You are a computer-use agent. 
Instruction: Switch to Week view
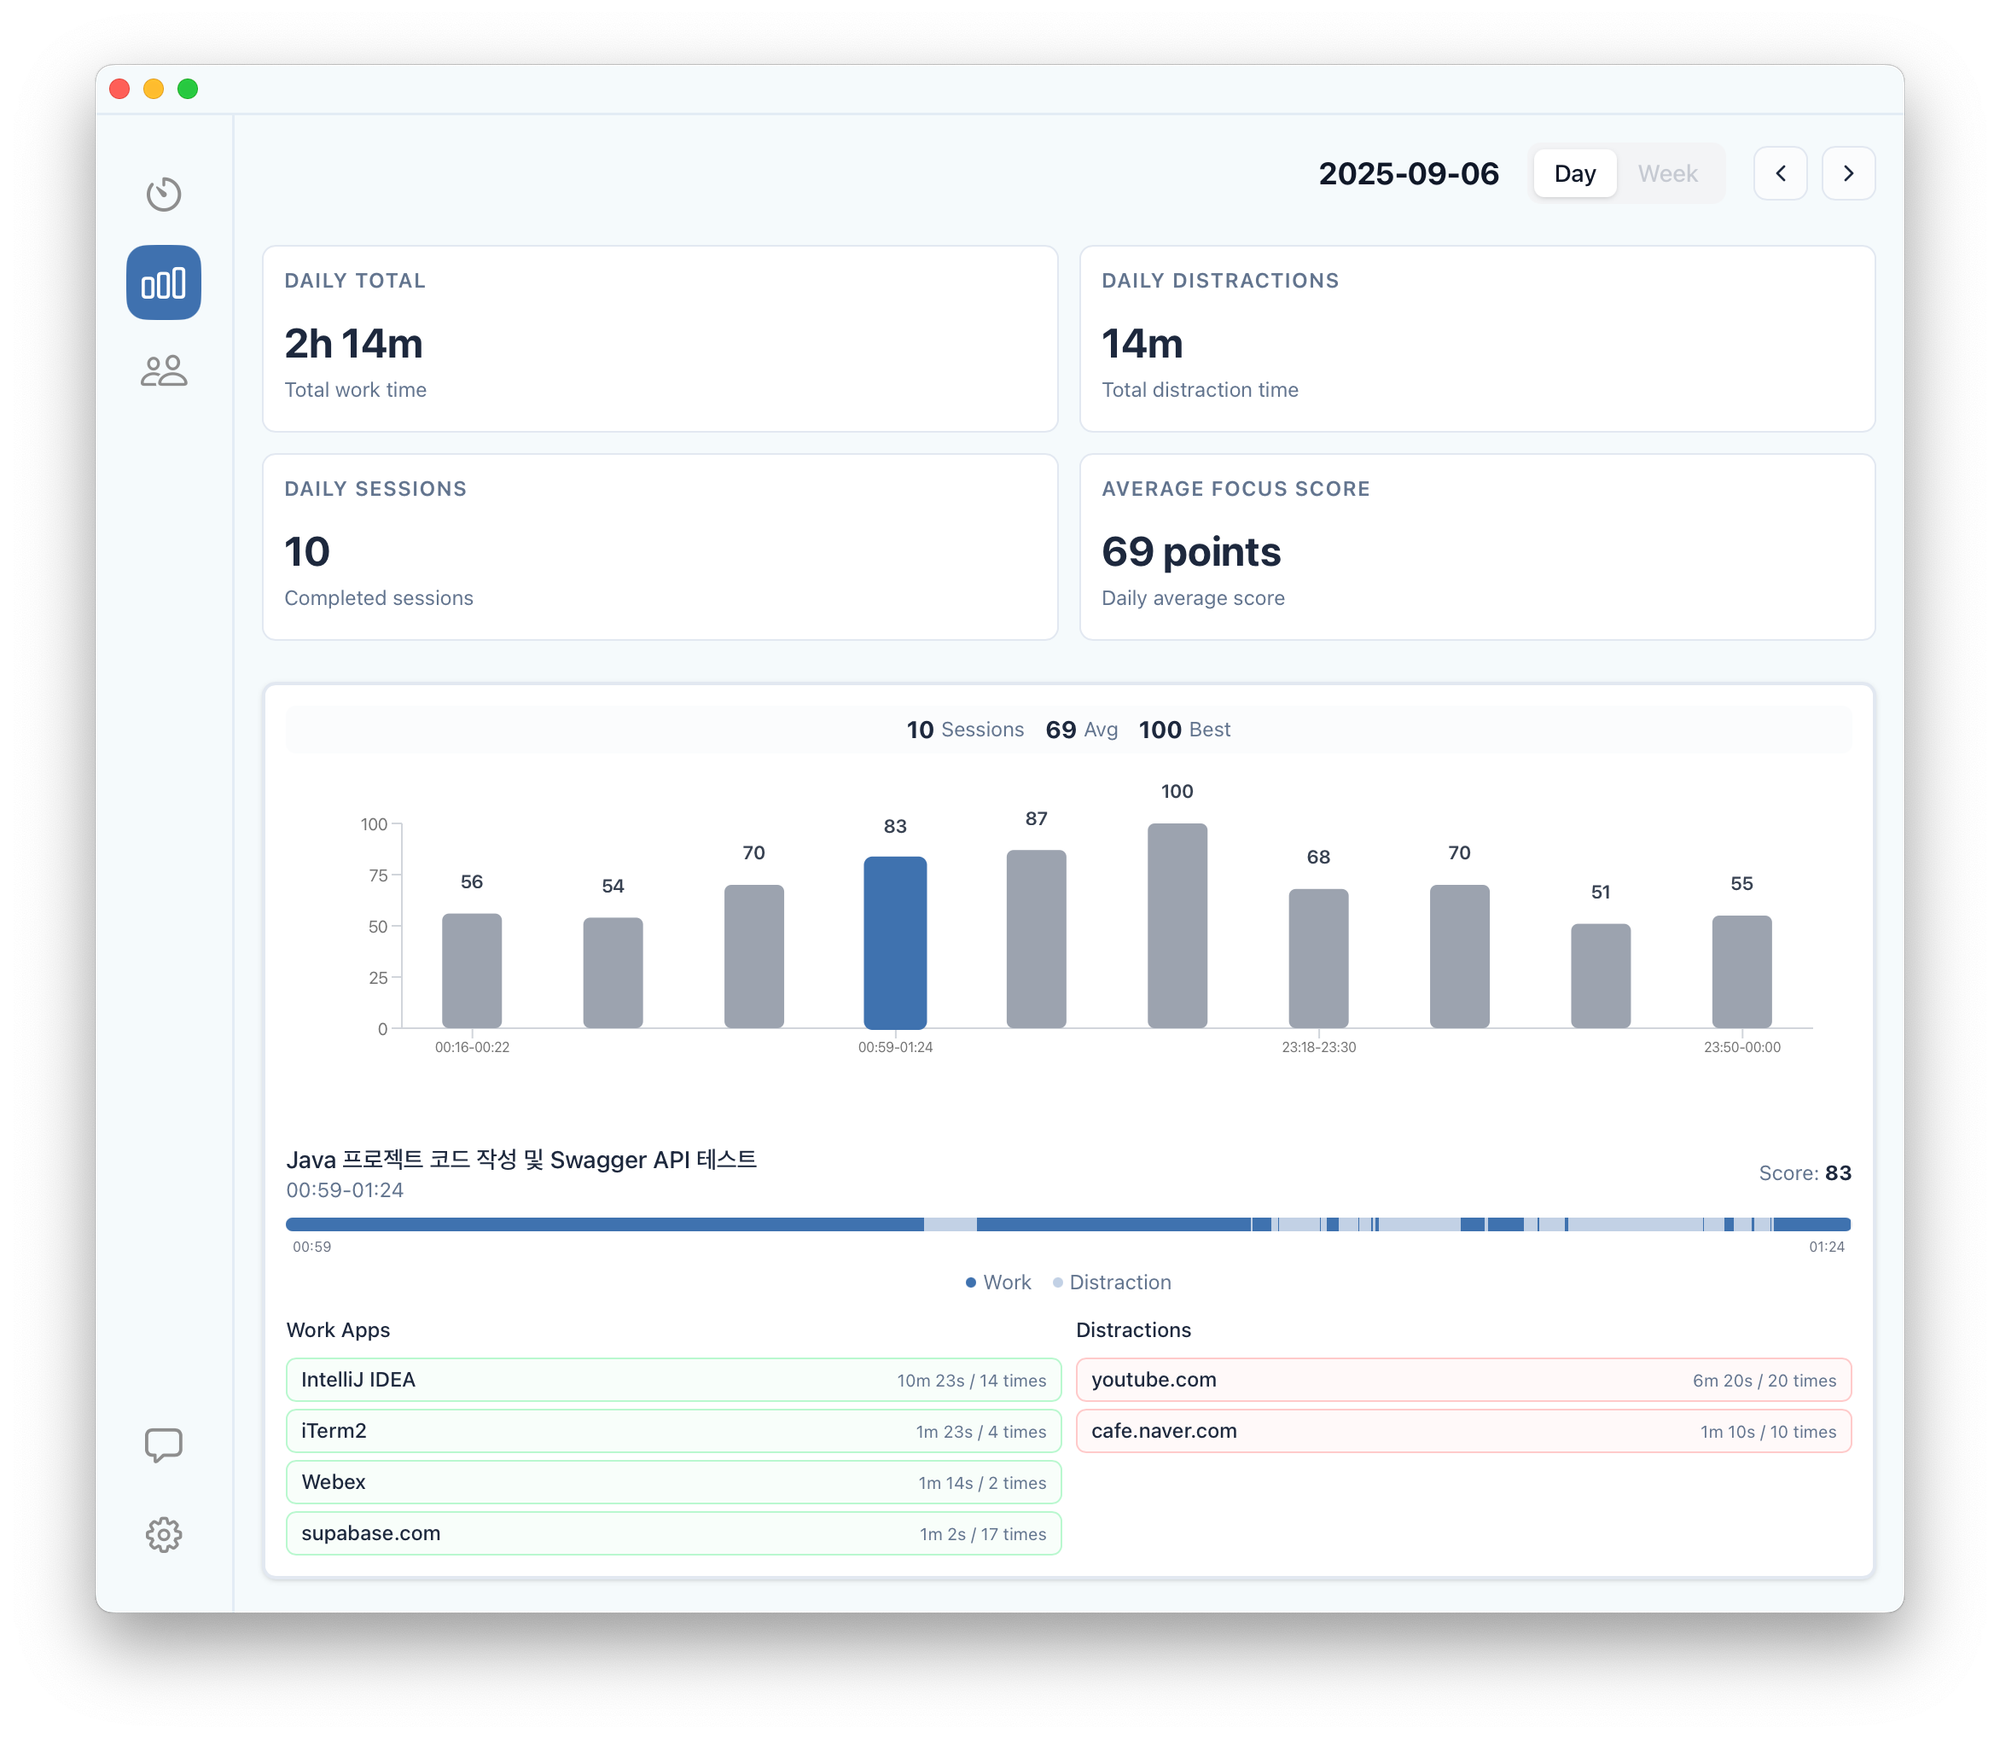[x=1667, y=174]
